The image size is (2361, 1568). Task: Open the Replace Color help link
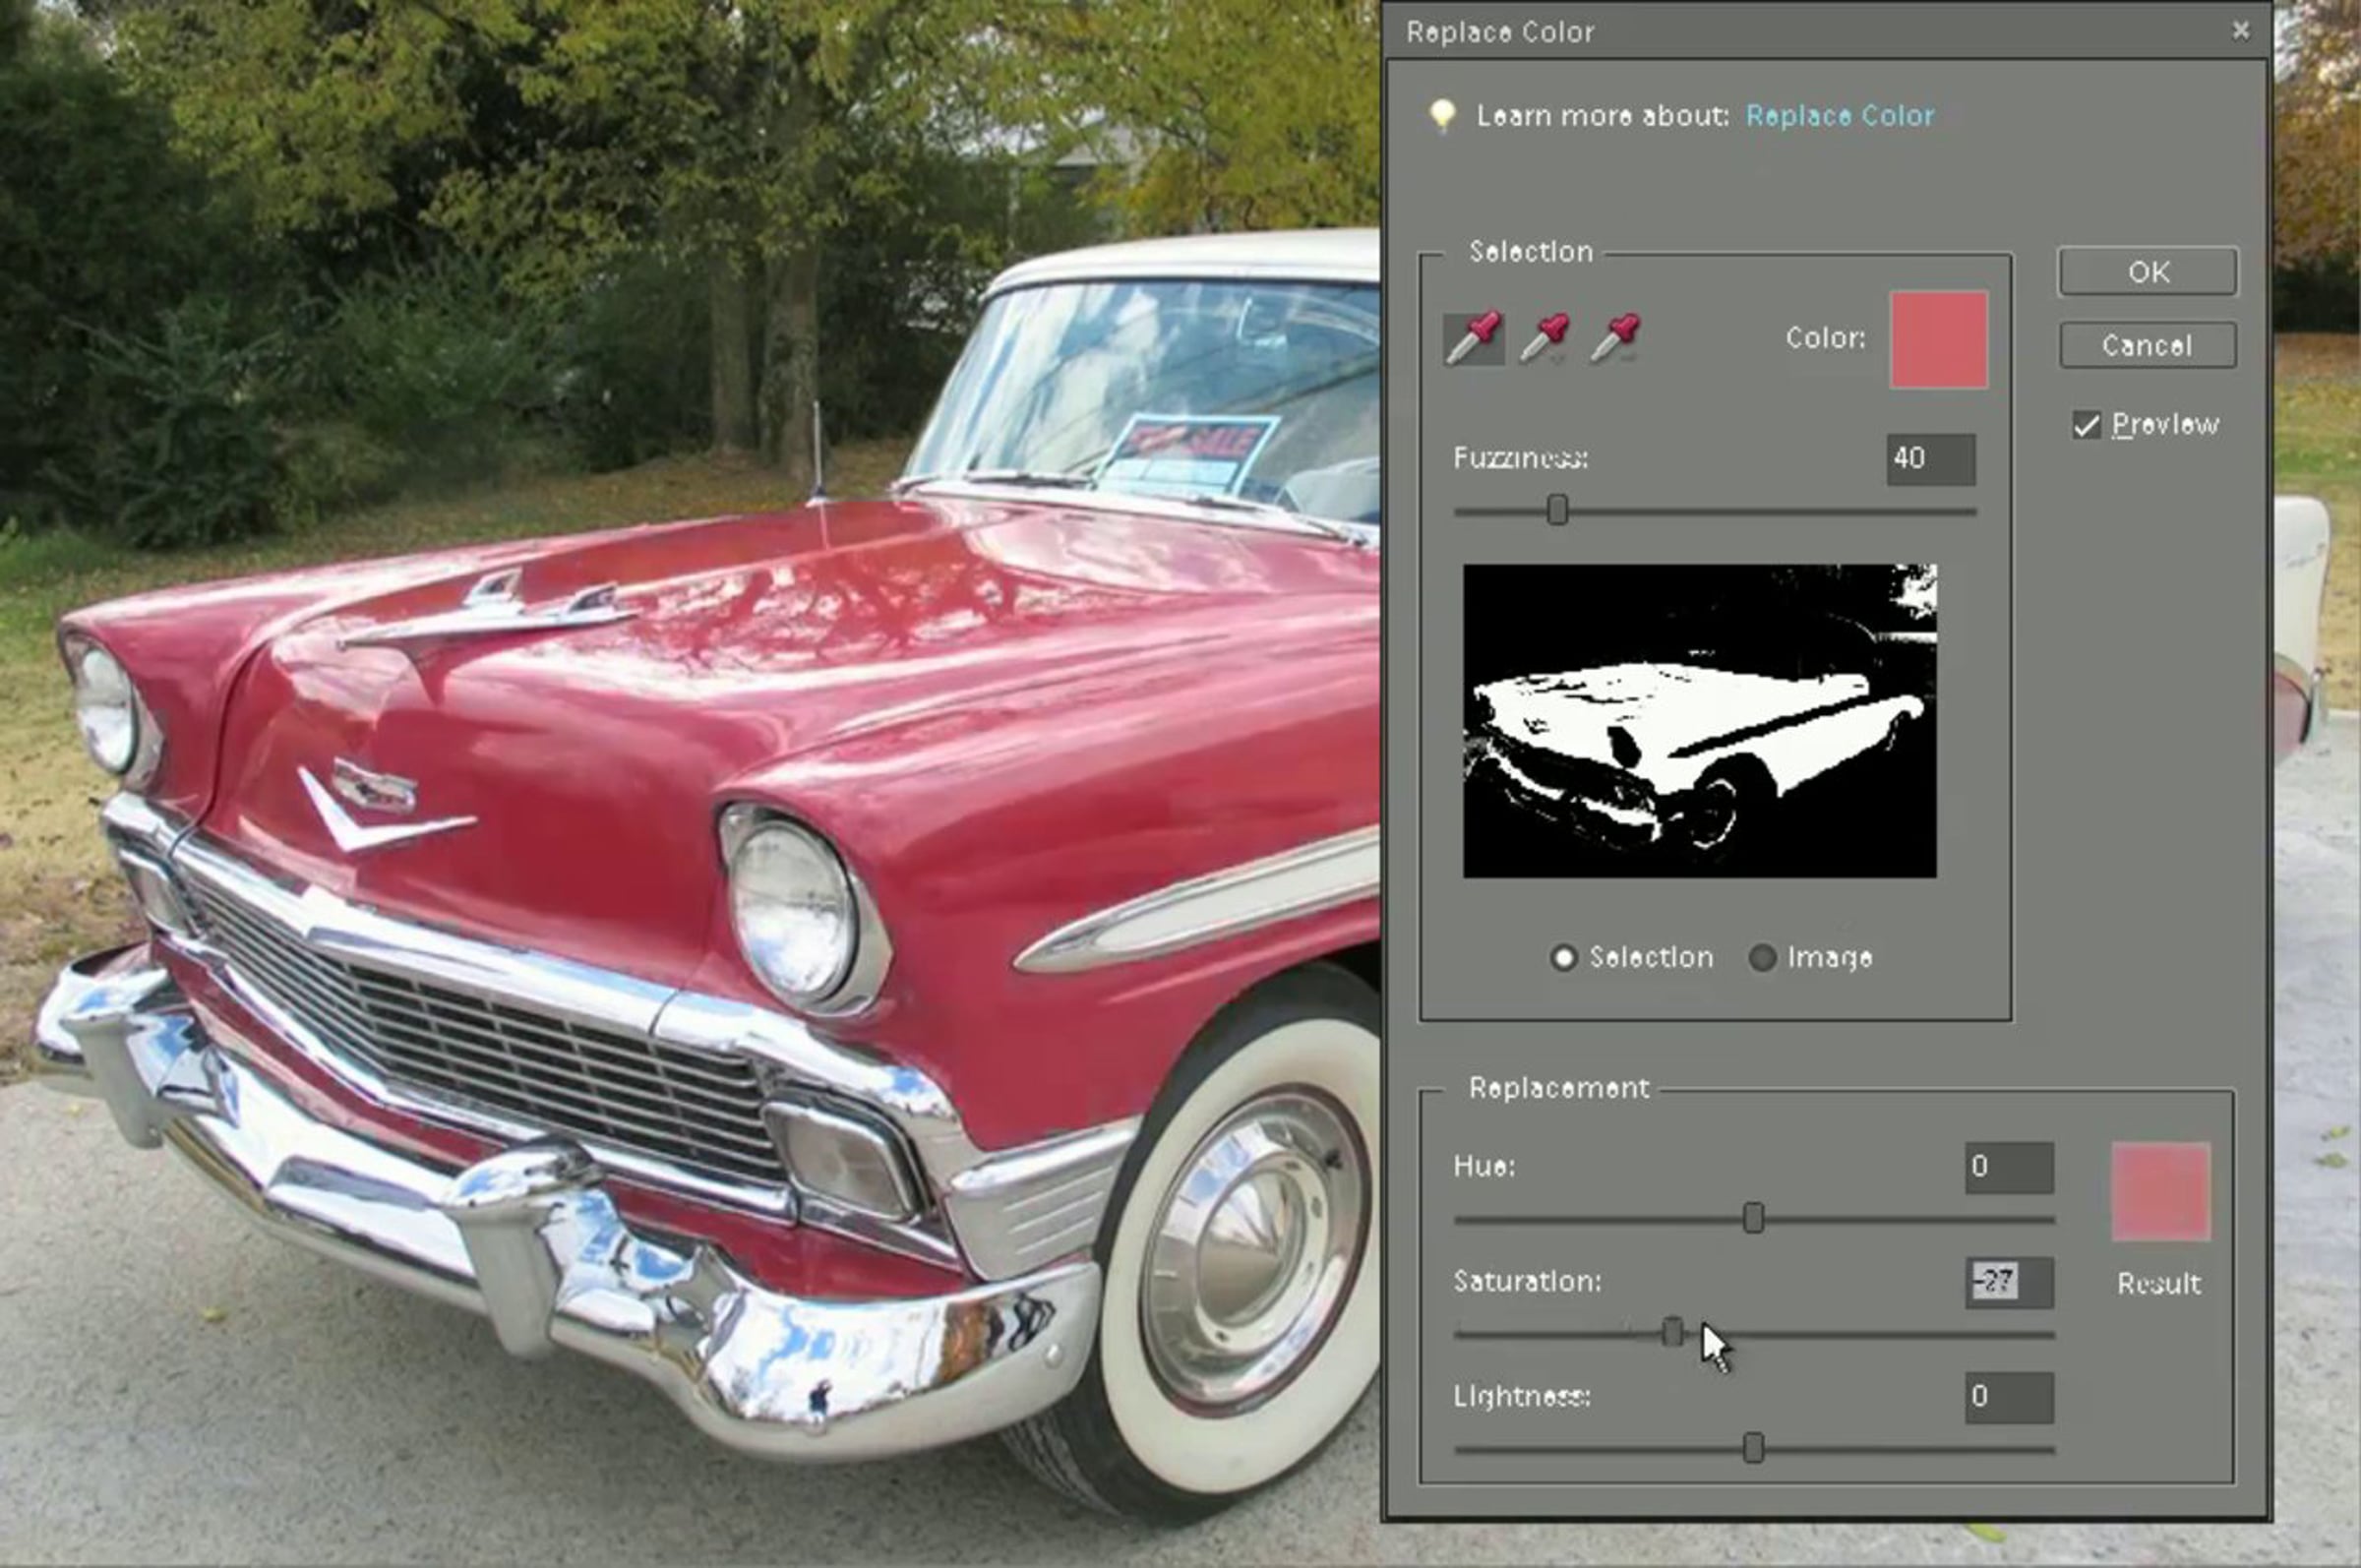(1839, 116)
